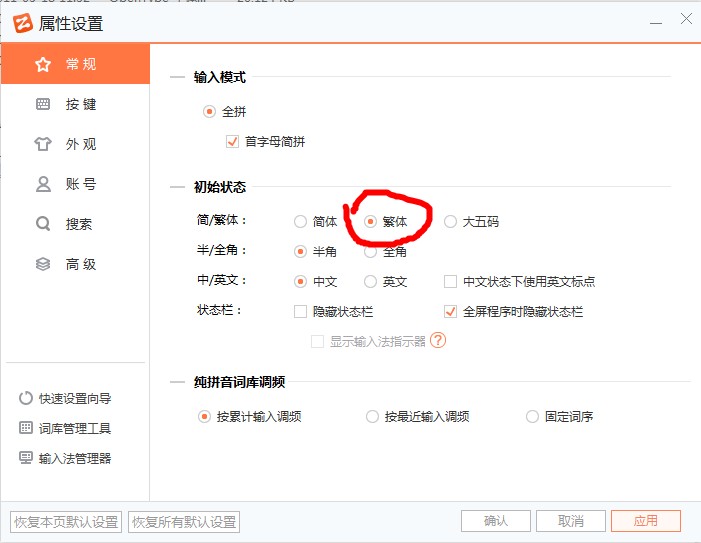Select 按最近输入调频 radio option
701x543 pixels.
tap(372, 417)
